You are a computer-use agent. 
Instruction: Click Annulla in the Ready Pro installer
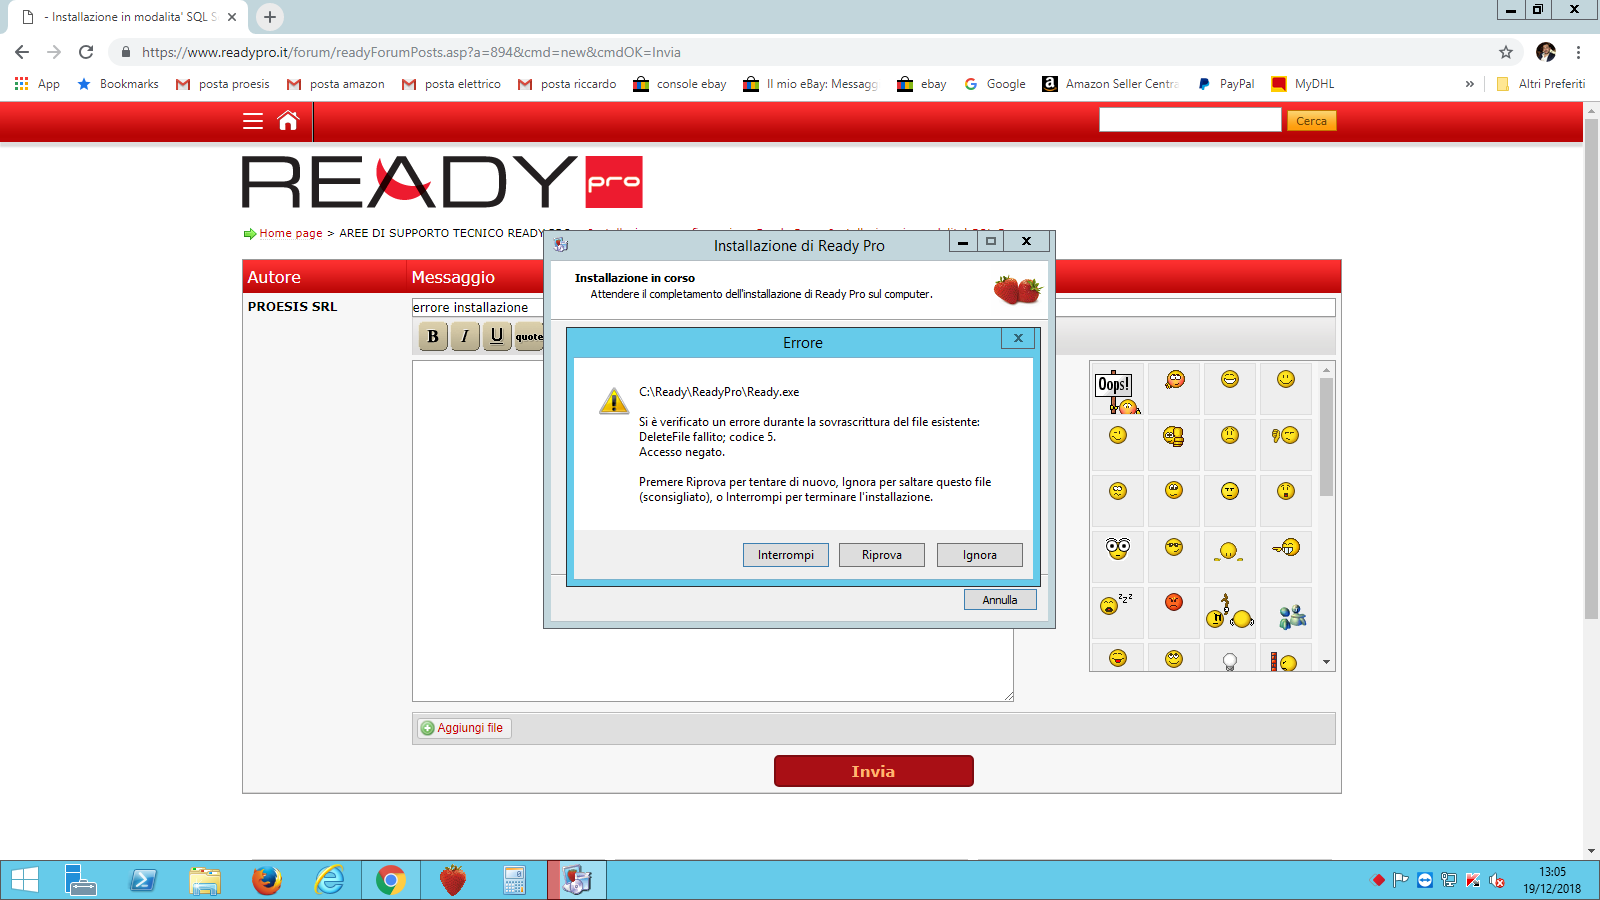pos(1000,600)
